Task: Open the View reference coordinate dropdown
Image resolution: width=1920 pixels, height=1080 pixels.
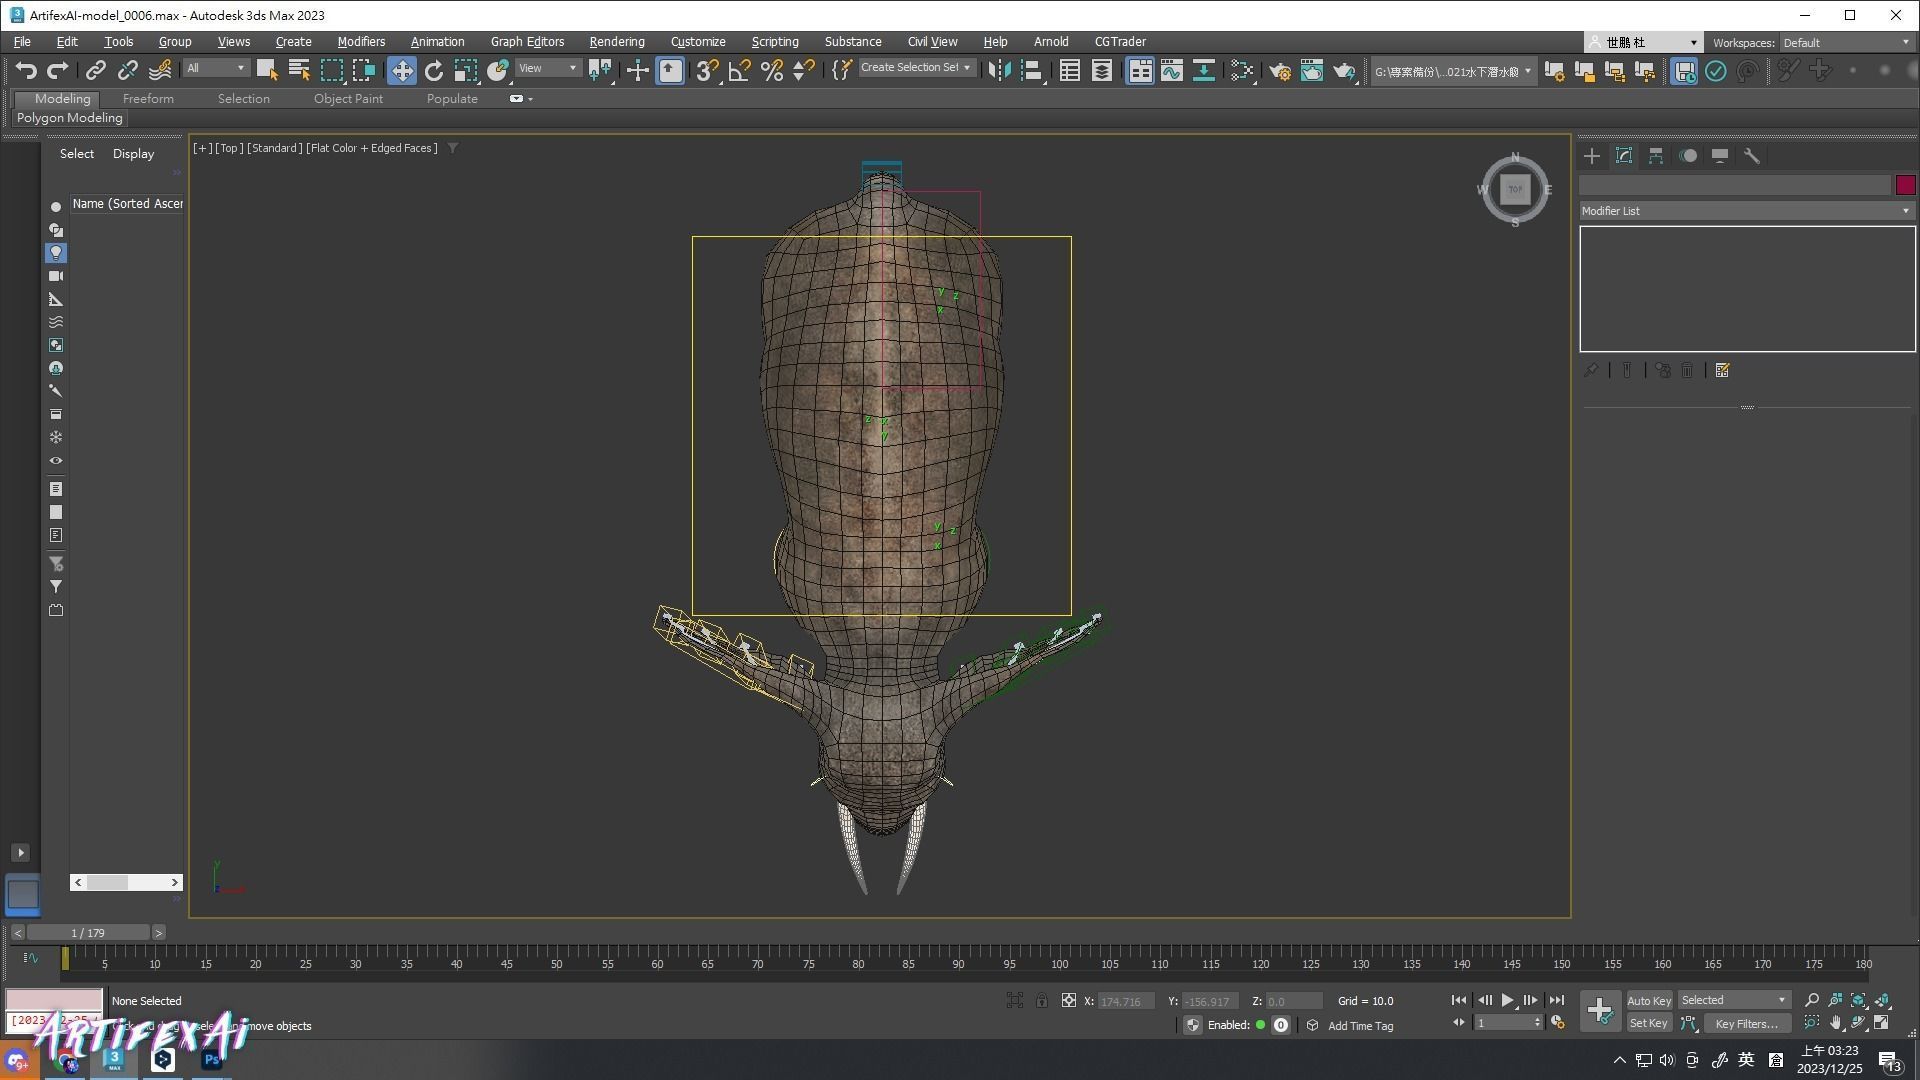Action: pos(548,68)
